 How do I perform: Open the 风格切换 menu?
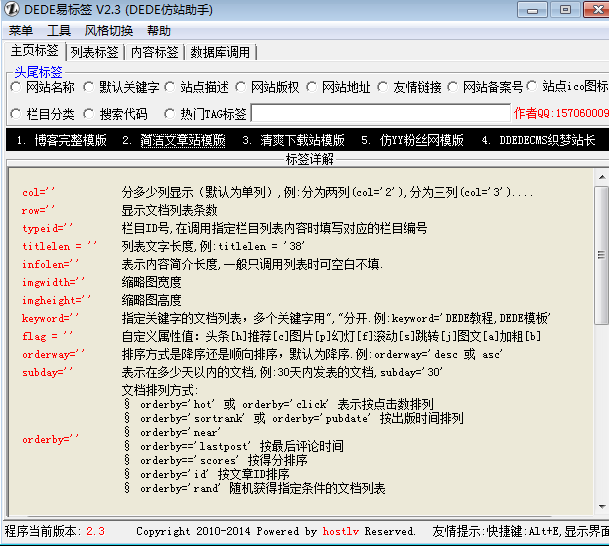pos(109,31)
